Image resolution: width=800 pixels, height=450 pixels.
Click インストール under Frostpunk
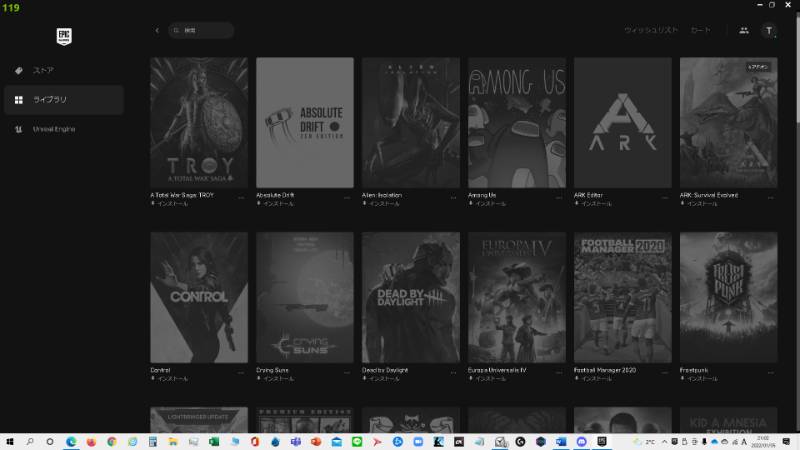tap(699, 379)
